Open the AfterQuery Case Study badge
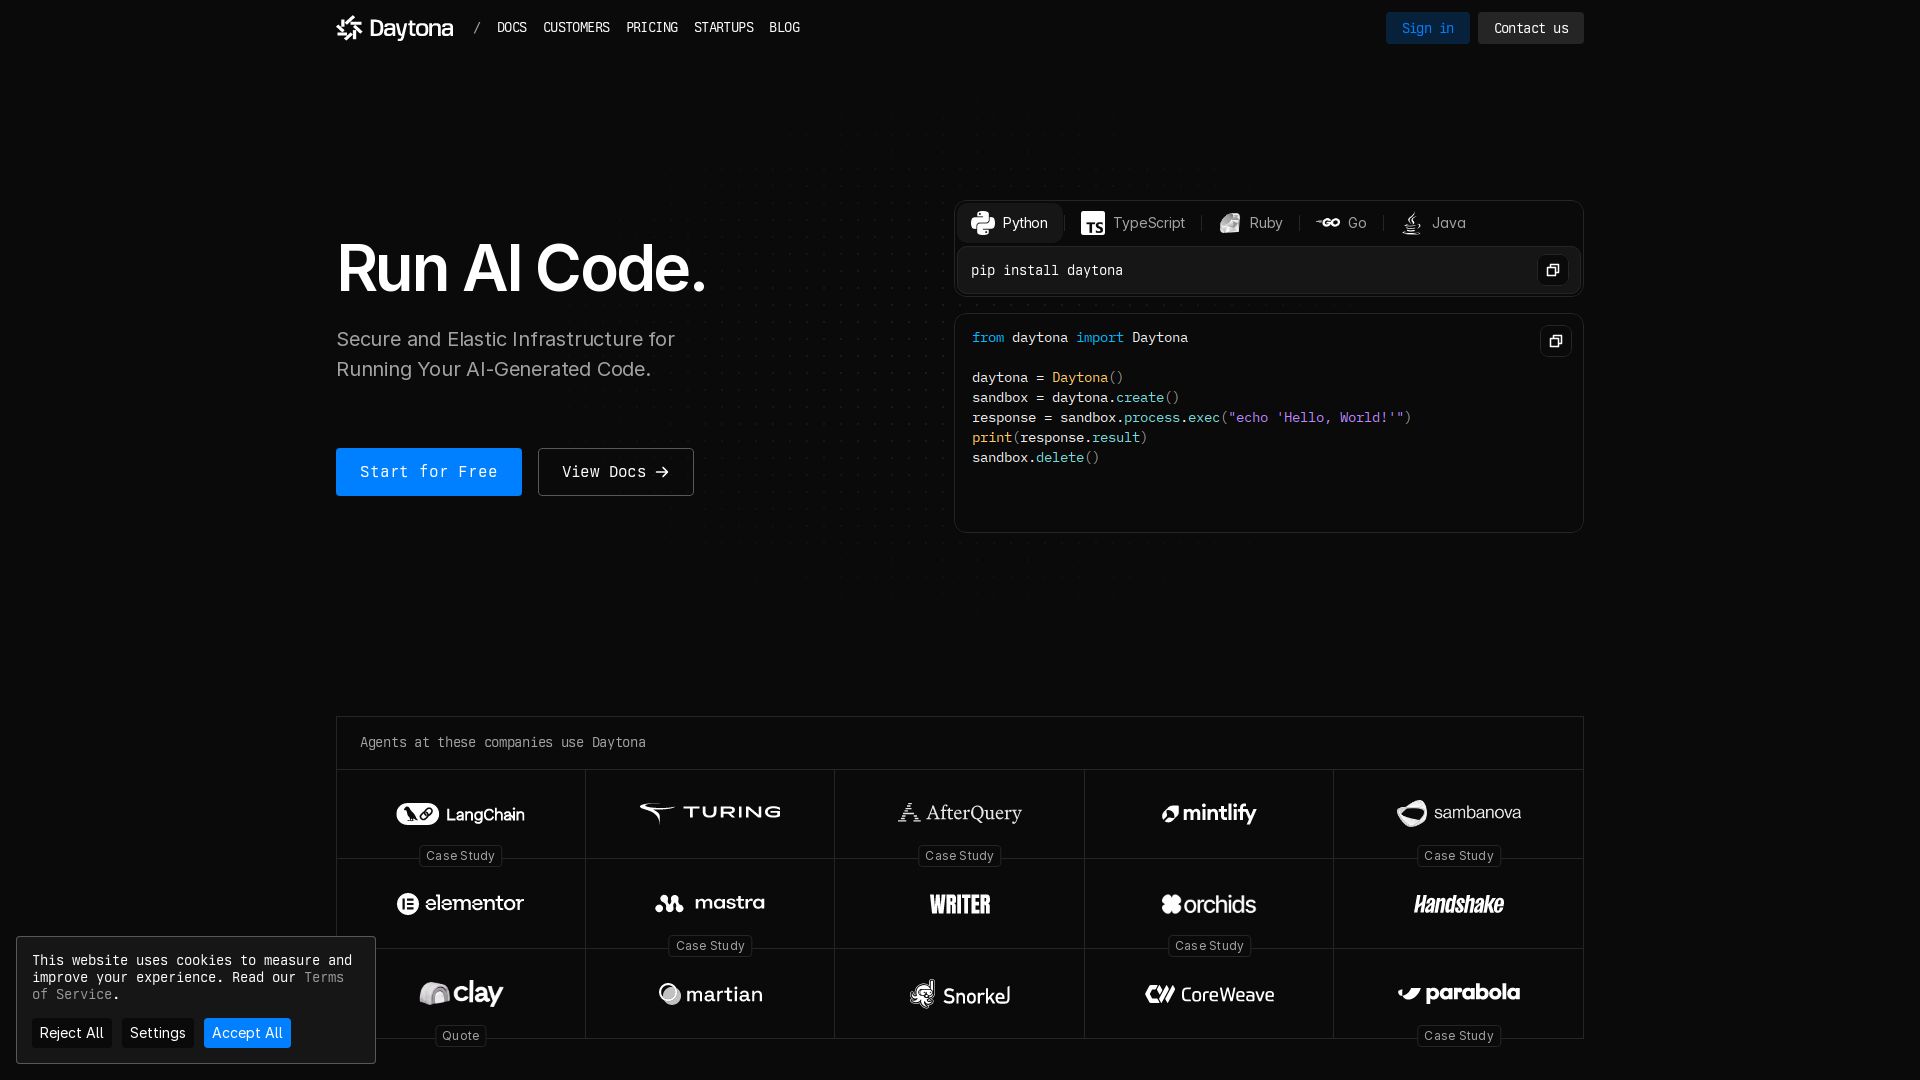The width and height of the screenshot is (1920, 1080). tap(959, 856)
